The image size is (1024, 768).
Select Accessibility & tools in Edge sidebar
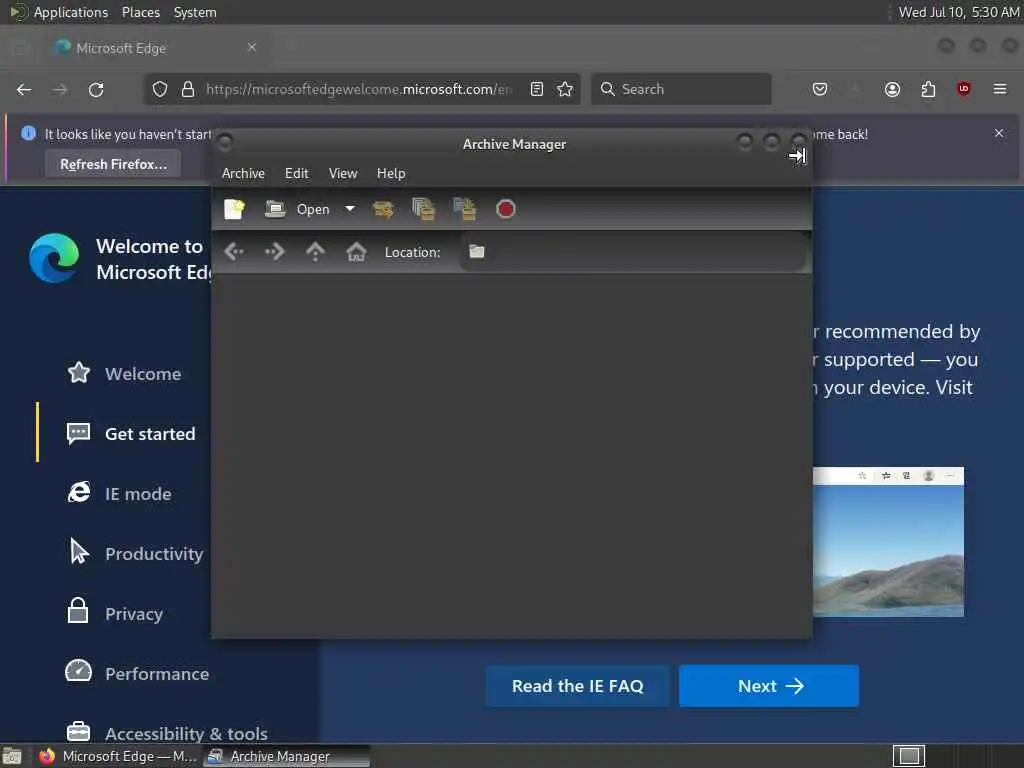tap(167, 733)
